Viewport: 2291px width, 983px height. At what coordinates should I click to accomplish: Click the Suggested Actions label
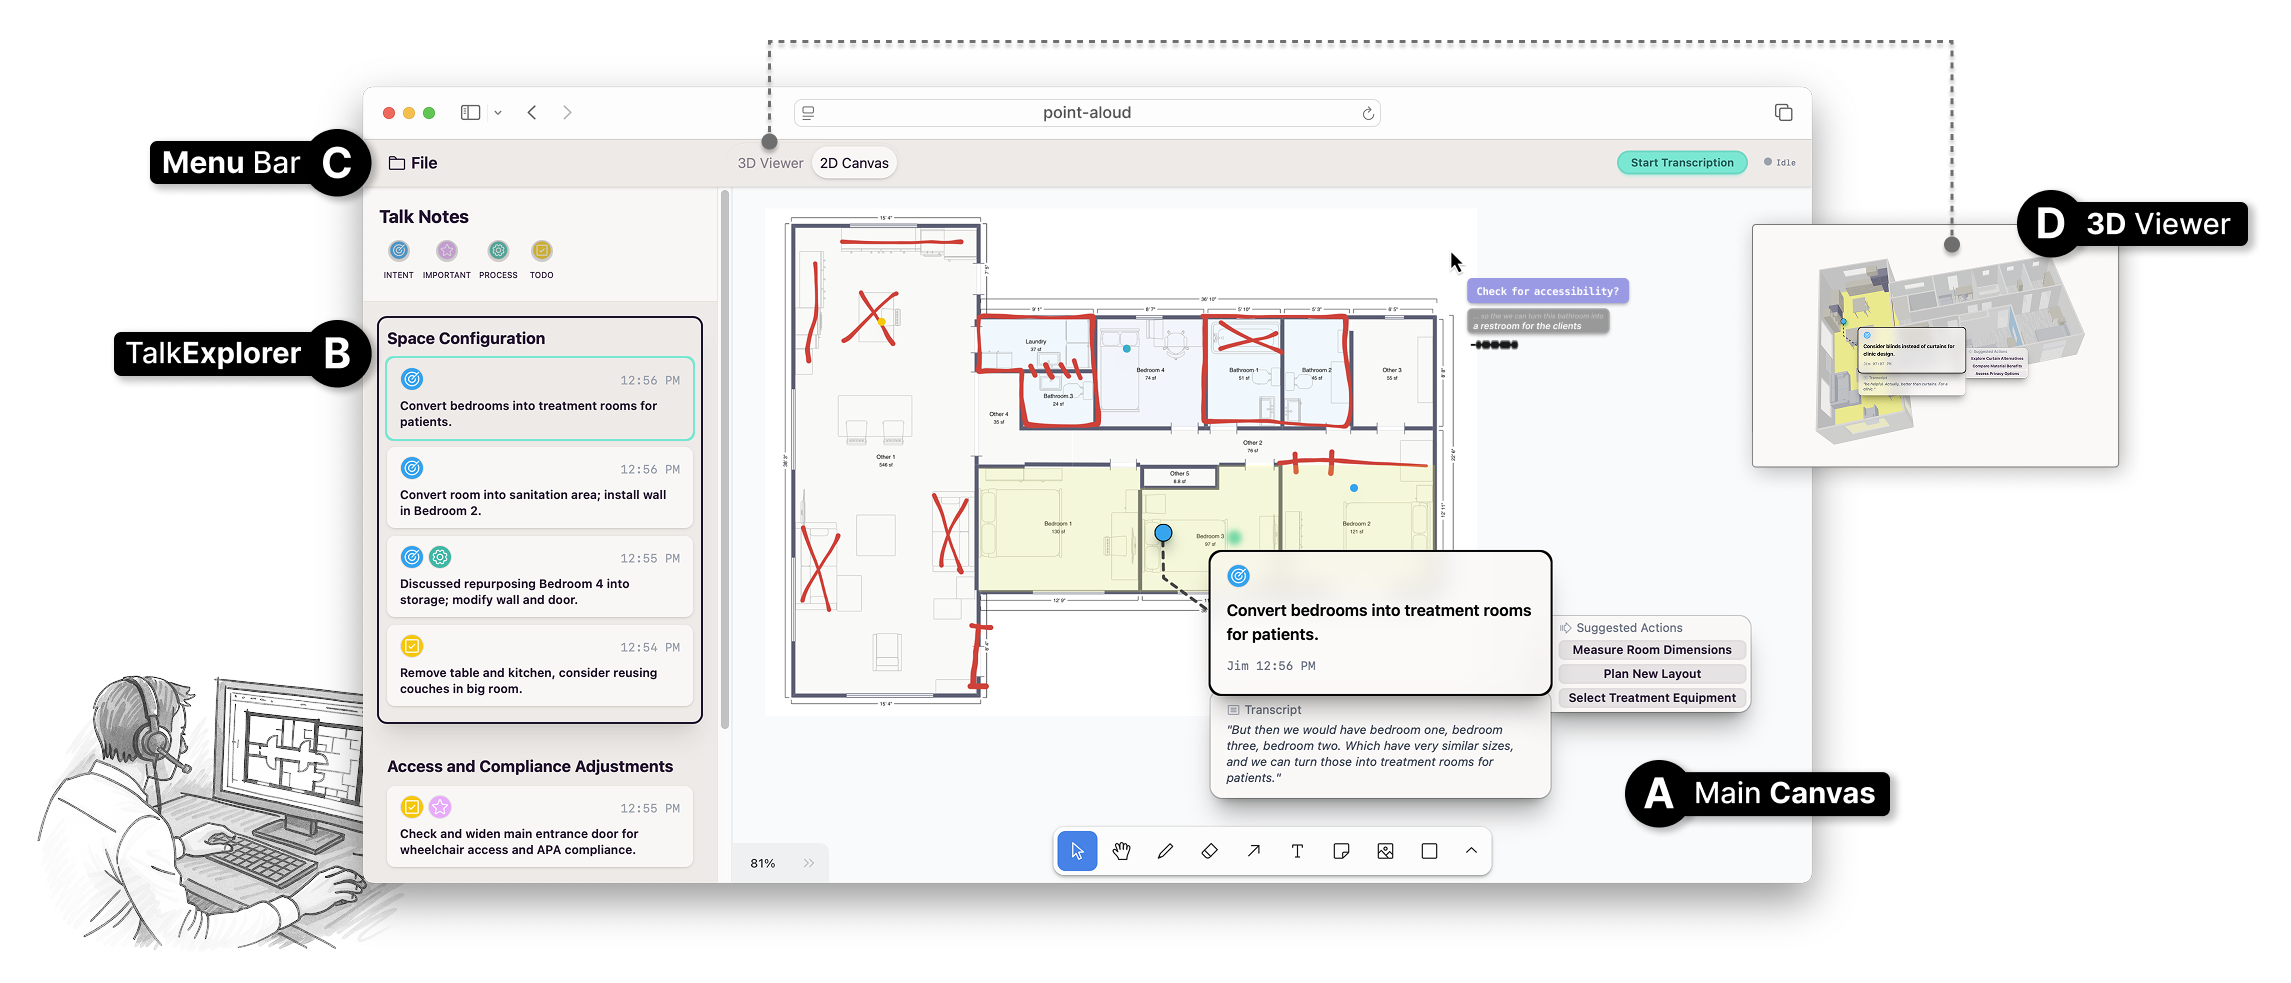point(1629,628)
